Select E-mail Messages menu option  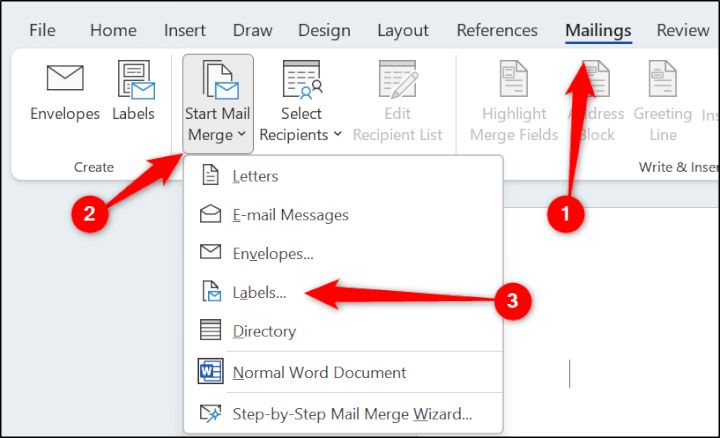click(x=290, y=215)
